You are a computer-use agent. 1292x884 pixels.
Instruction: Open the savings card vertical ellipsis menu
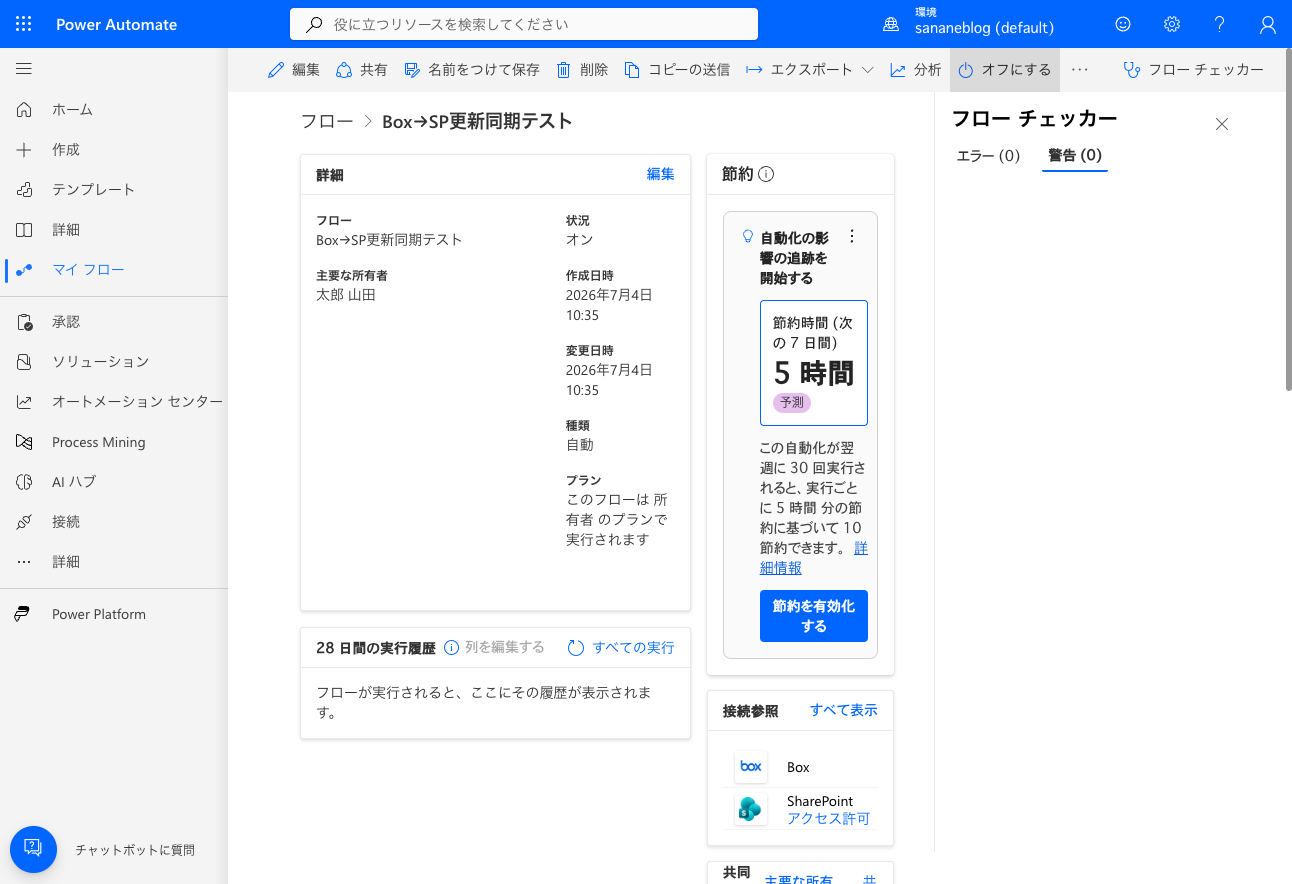[852, 237]
